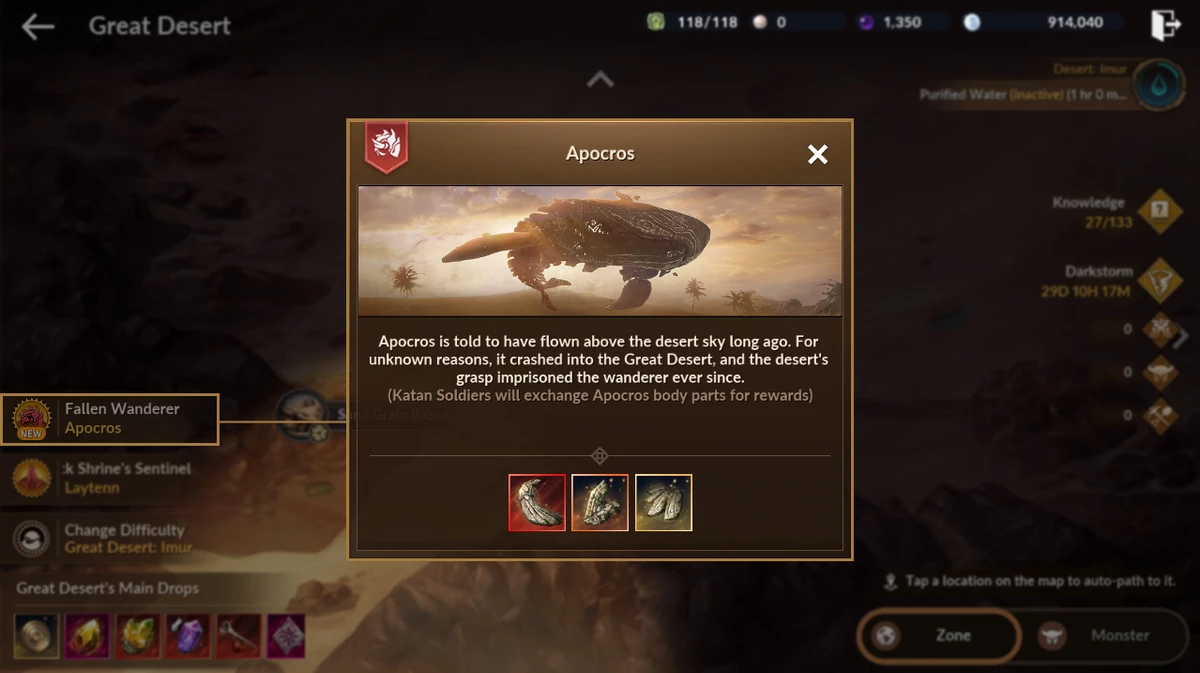Expand the right side panel arrow
Screen dimensions: 1200x673
click(x=1181, y=338)
